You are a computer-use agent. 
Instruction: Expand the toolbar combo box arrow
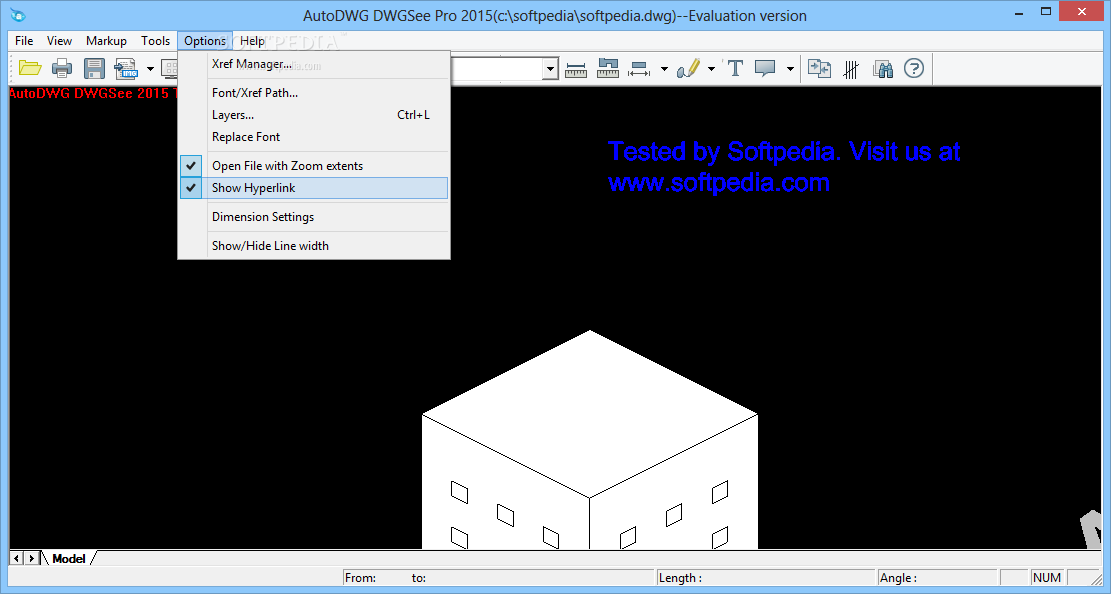[551, 69]
